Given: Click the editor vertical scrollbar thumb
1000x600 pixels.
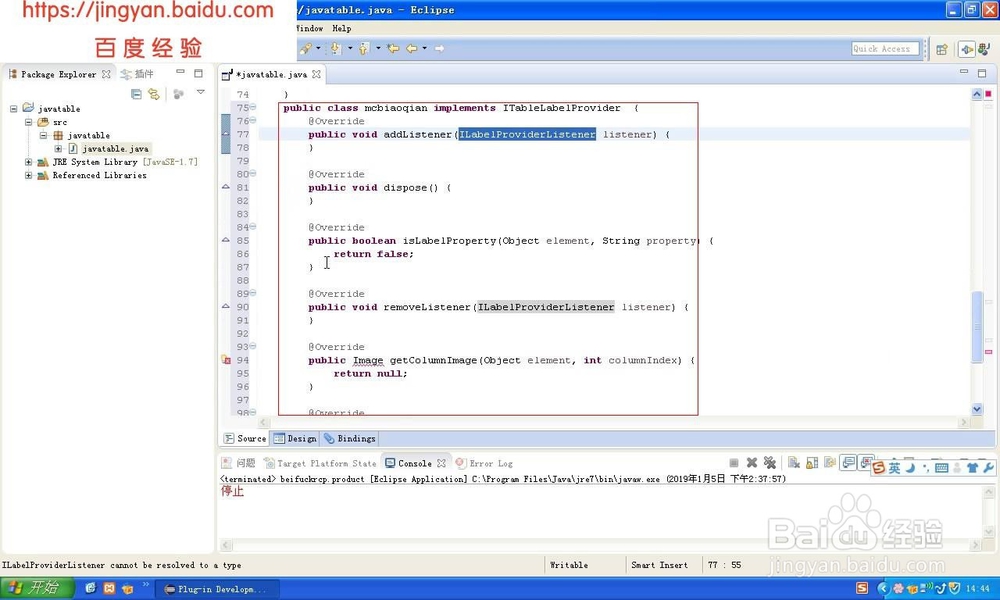Looking at the screenshot, I should [977, 326].
